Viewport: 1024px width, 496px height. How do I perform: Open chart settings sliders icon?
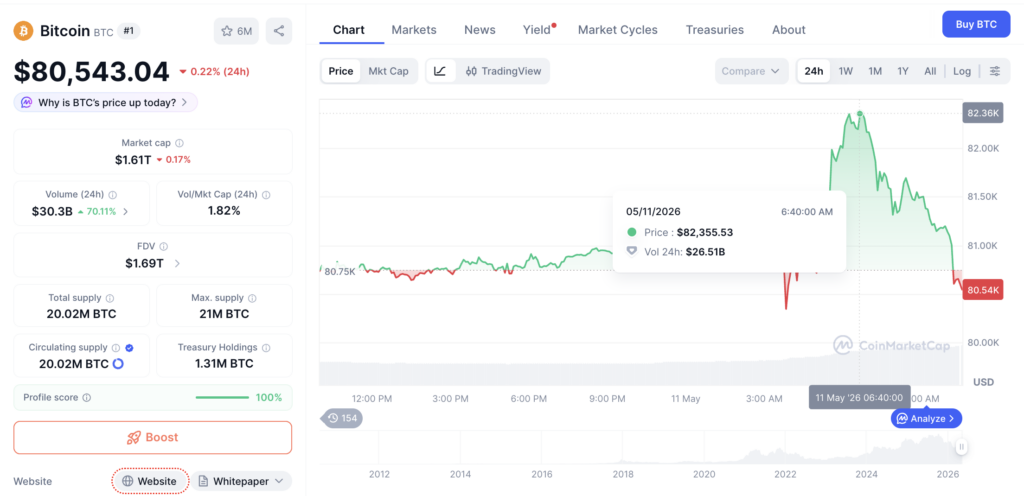pos(995,71)
